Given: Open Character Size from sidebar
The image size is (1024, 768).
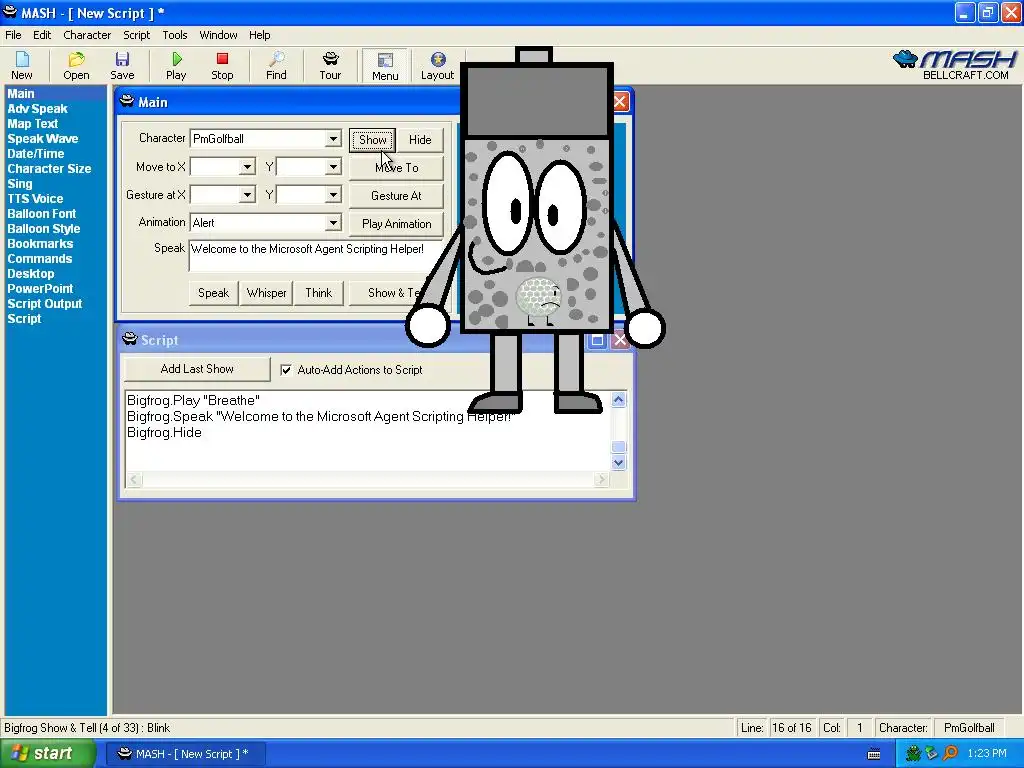Looking at the screenshot, I should (49, 169).
